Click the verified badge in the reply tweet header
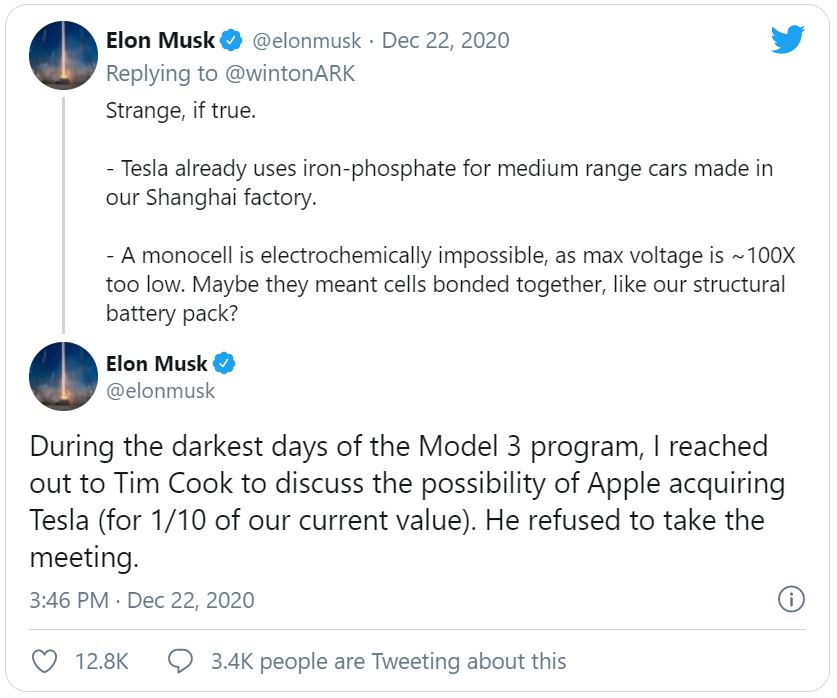 point(232,41)
